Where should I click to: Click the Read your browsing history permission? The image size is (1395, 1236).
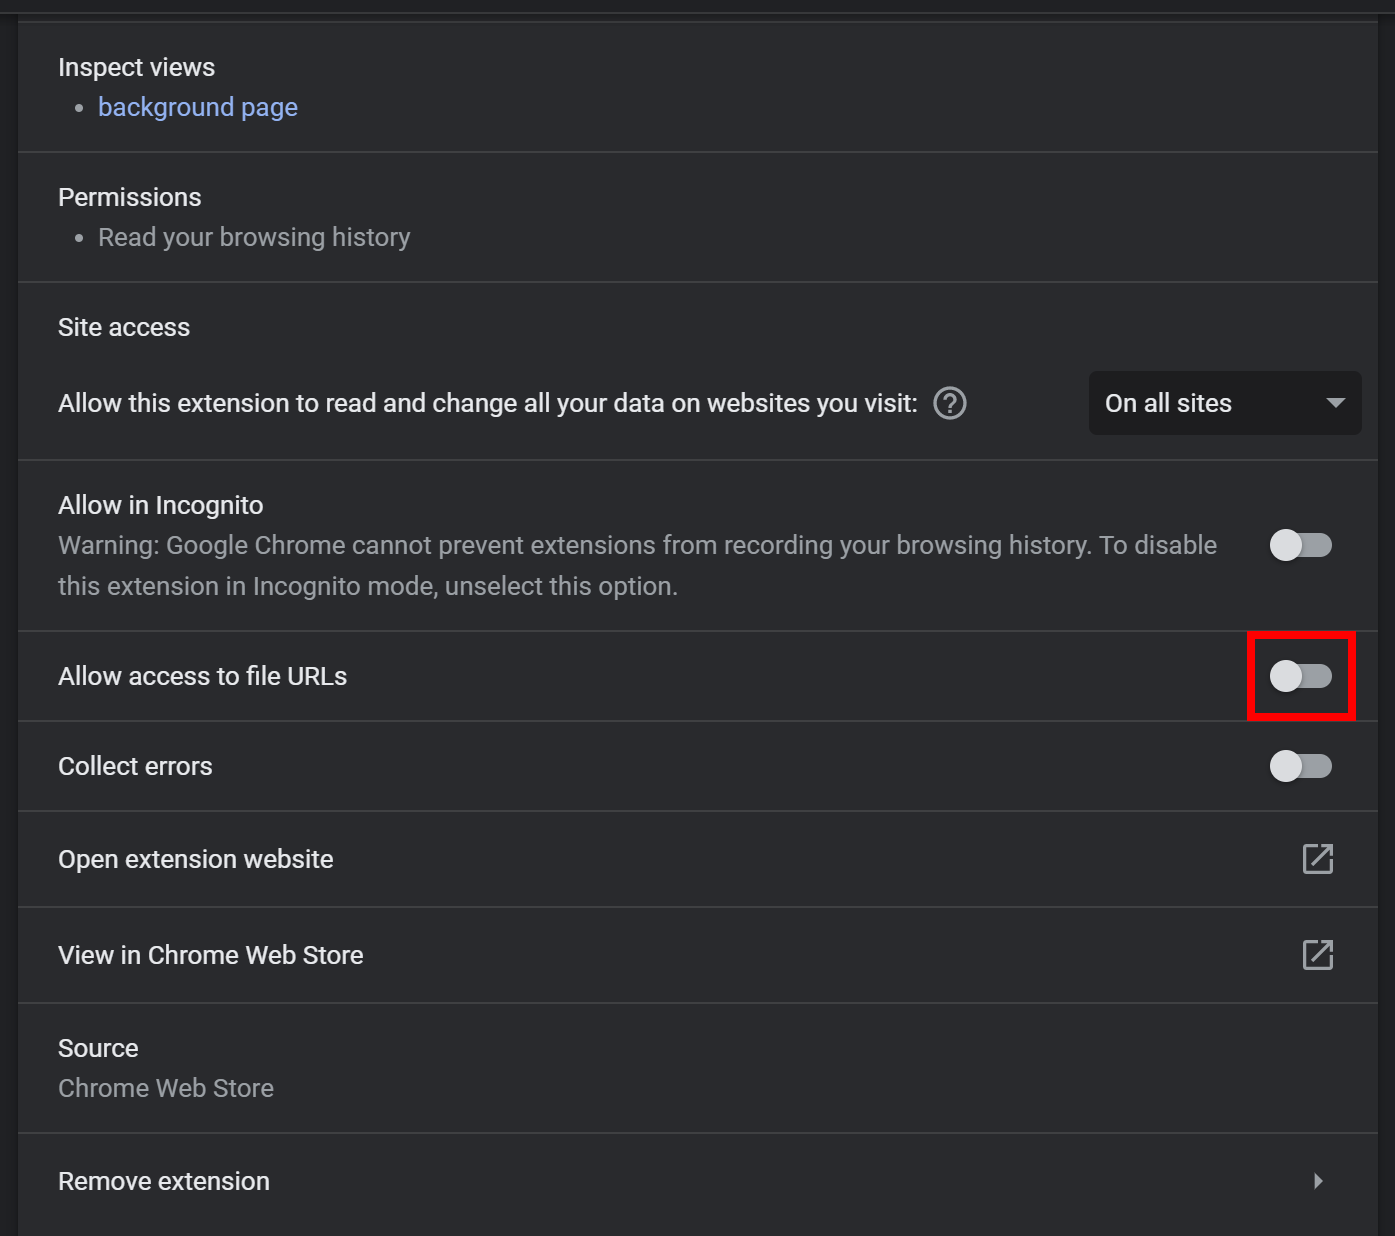254,237
